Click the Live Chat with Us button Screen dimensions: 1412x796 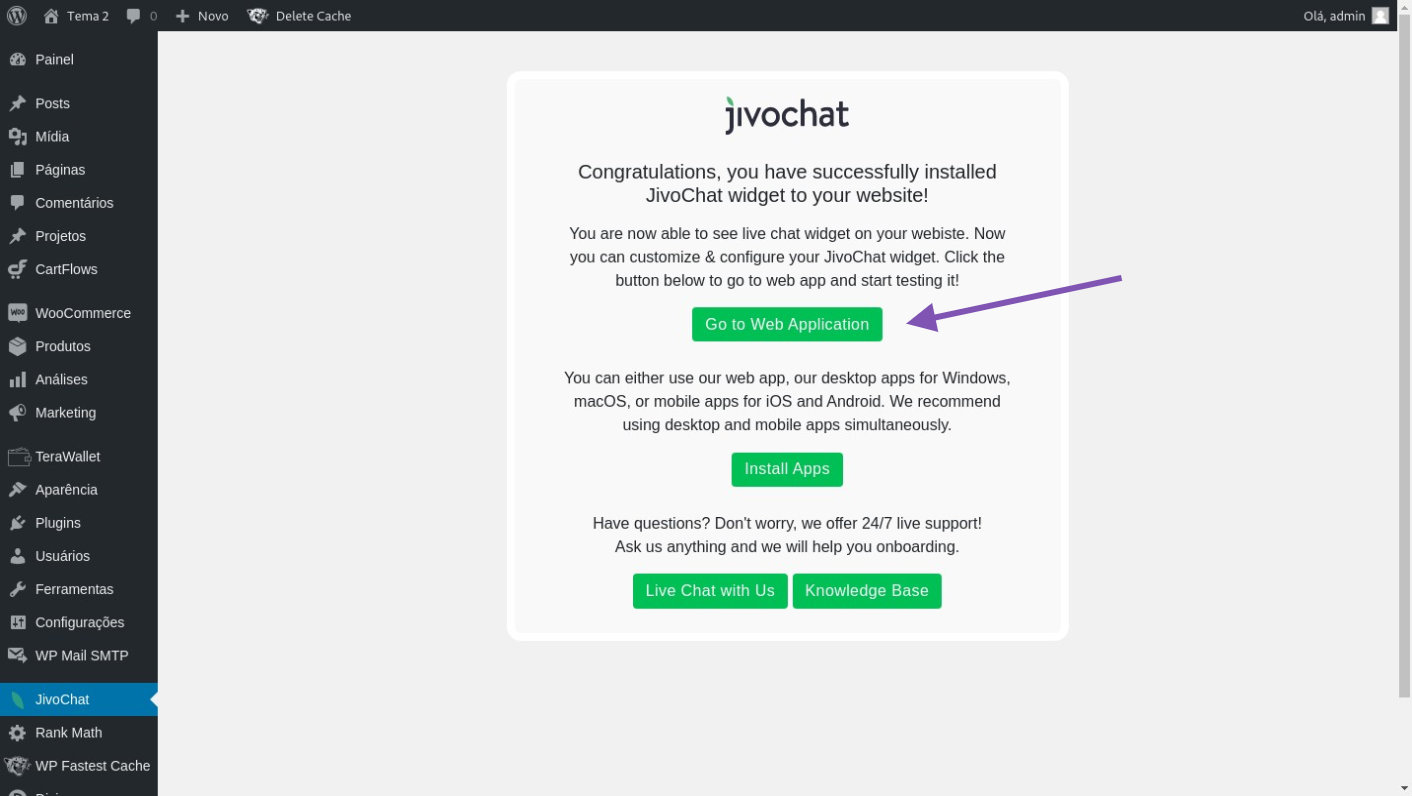tap(710, 591)
